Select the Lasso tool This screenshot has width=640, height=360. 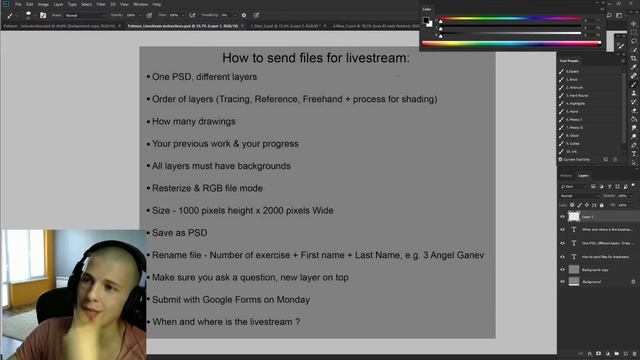click(634, 41)
